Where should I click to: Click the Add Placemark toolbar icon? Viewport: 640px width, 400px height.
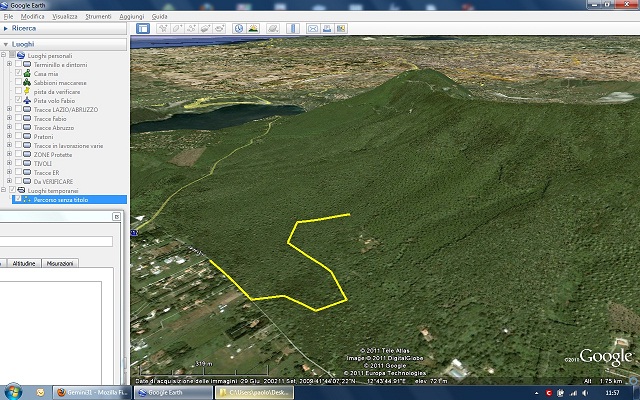coord(163,28)
